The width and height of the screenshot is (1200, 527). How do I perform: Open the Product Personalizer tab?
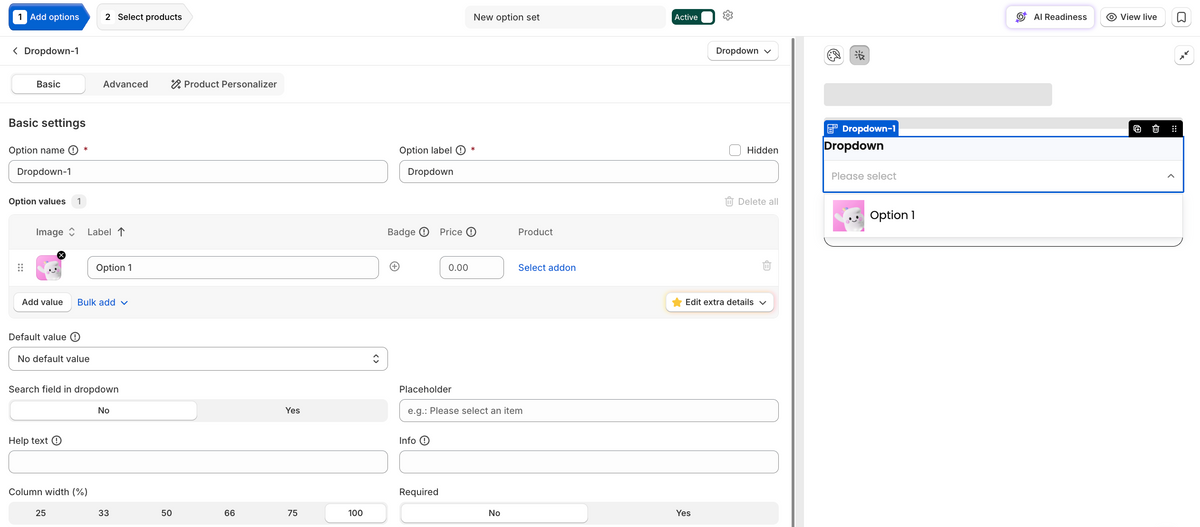tap(224, 84)
